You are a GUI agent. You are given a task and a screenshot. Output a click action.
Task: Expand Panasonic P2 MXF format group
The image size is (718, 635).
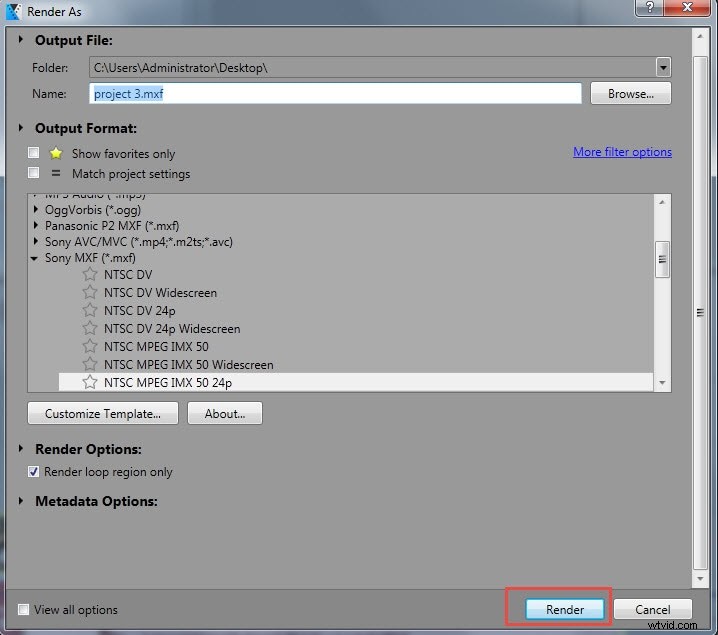36,226
